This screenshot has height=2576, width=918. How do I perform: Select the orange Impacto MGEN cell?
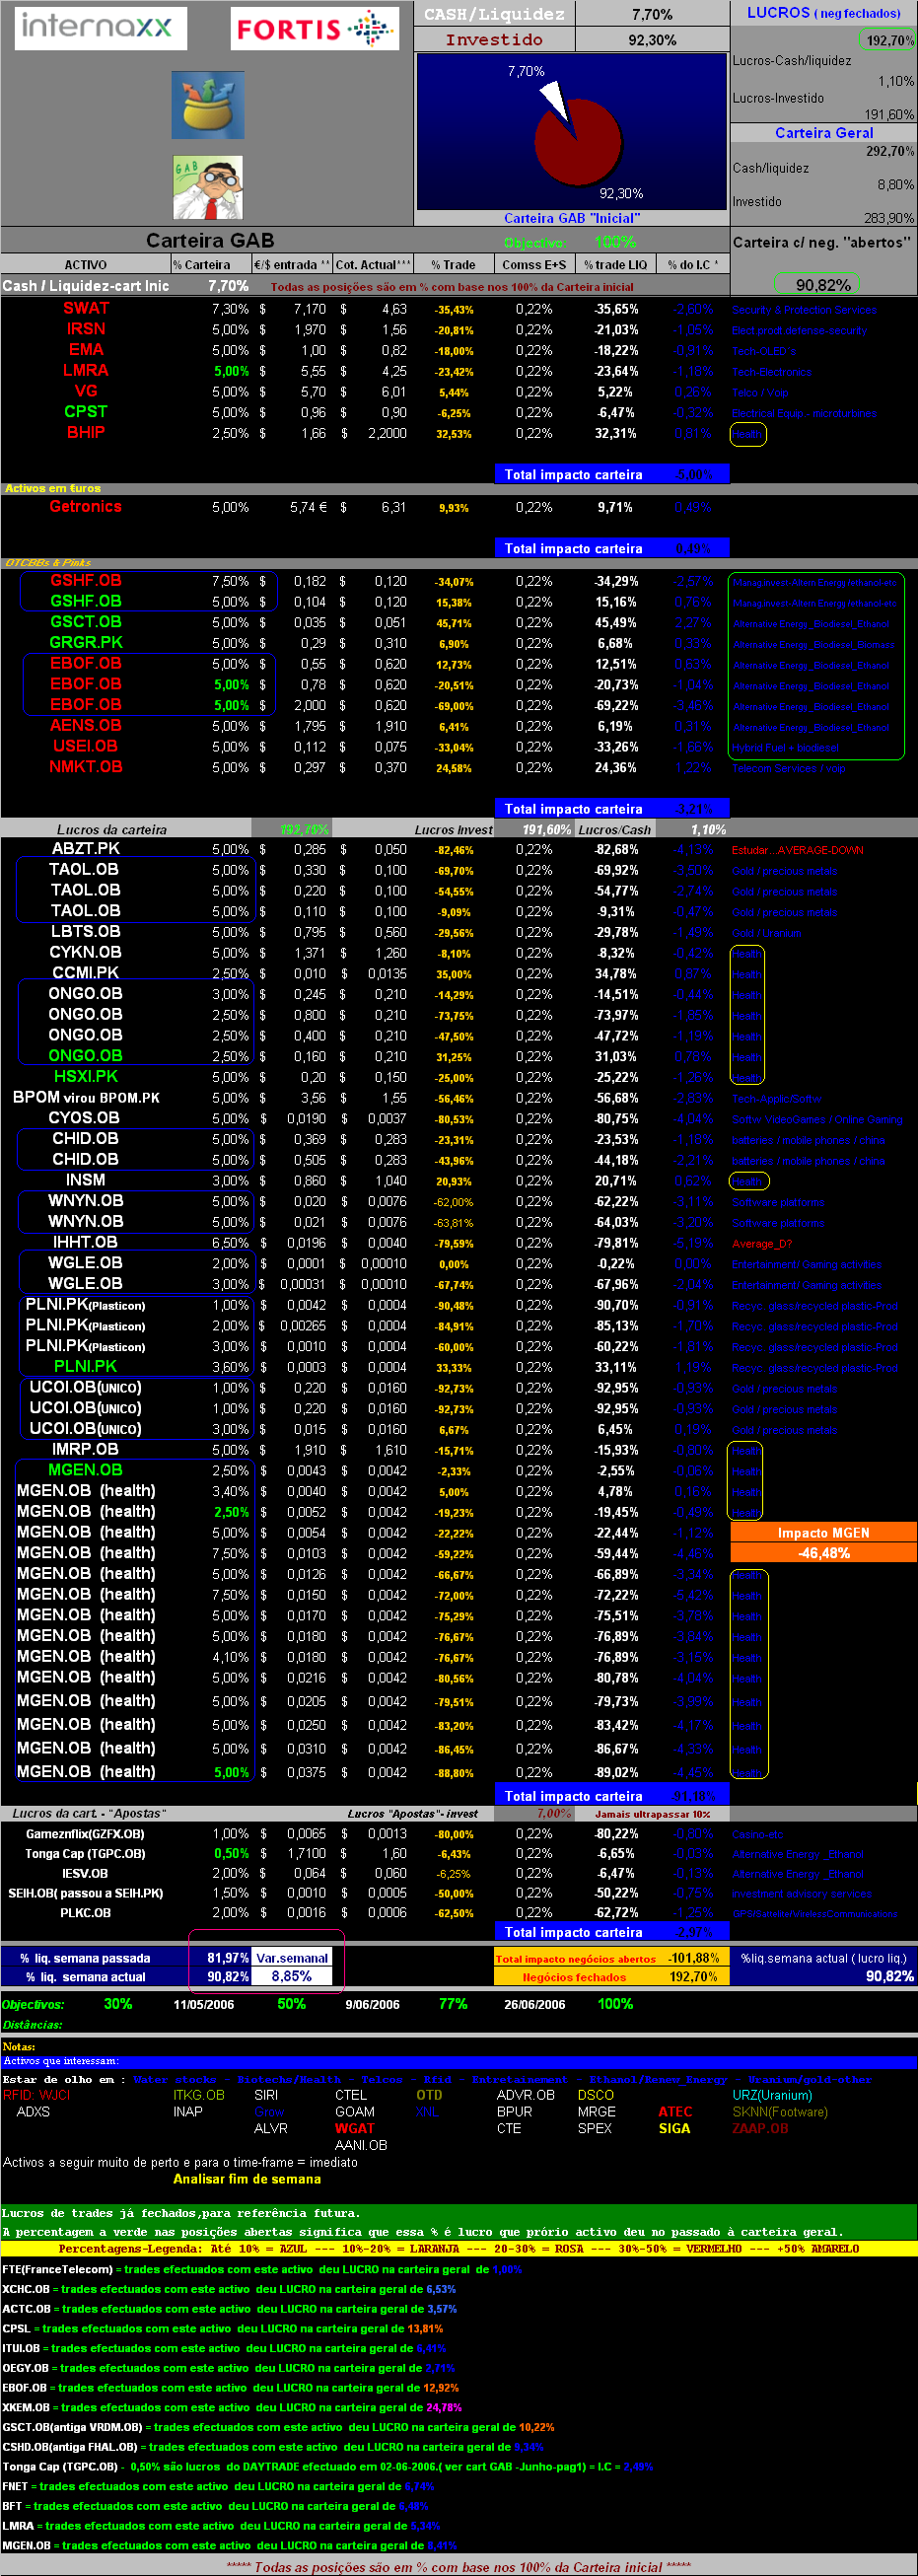click(824, 1533)
